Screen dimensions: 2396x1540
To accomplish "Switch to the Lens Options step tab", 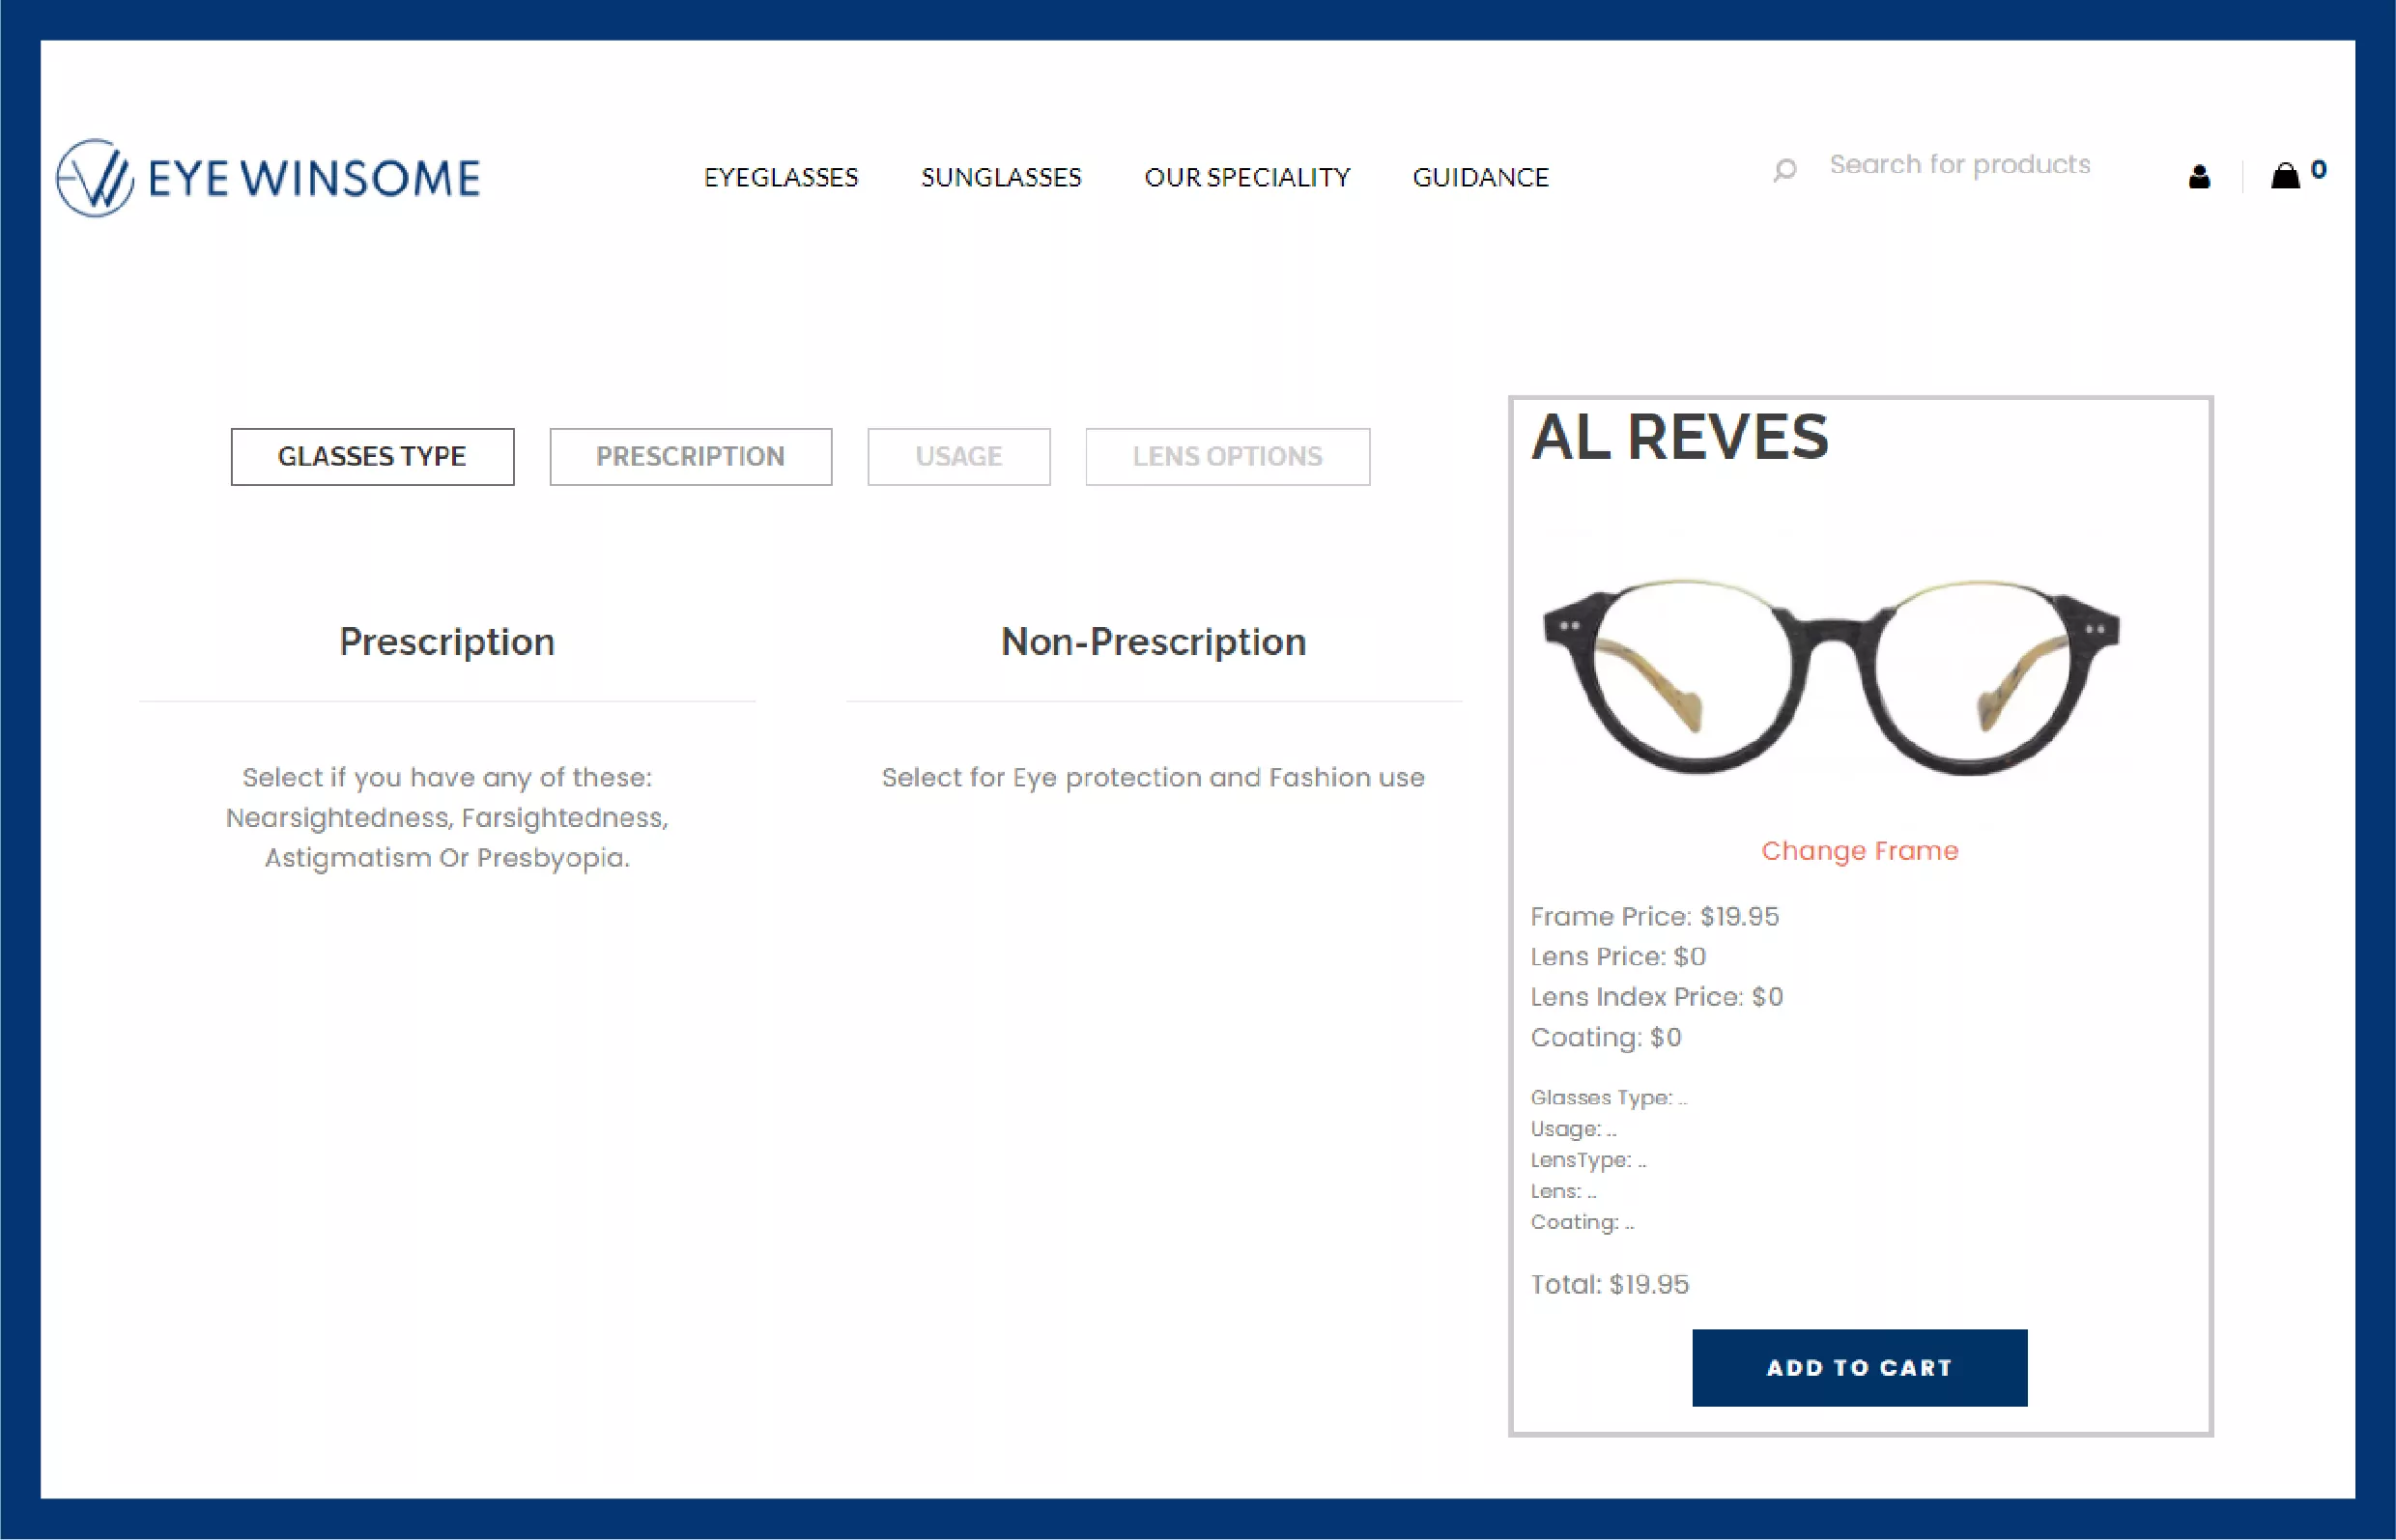I will [1227, 457].
